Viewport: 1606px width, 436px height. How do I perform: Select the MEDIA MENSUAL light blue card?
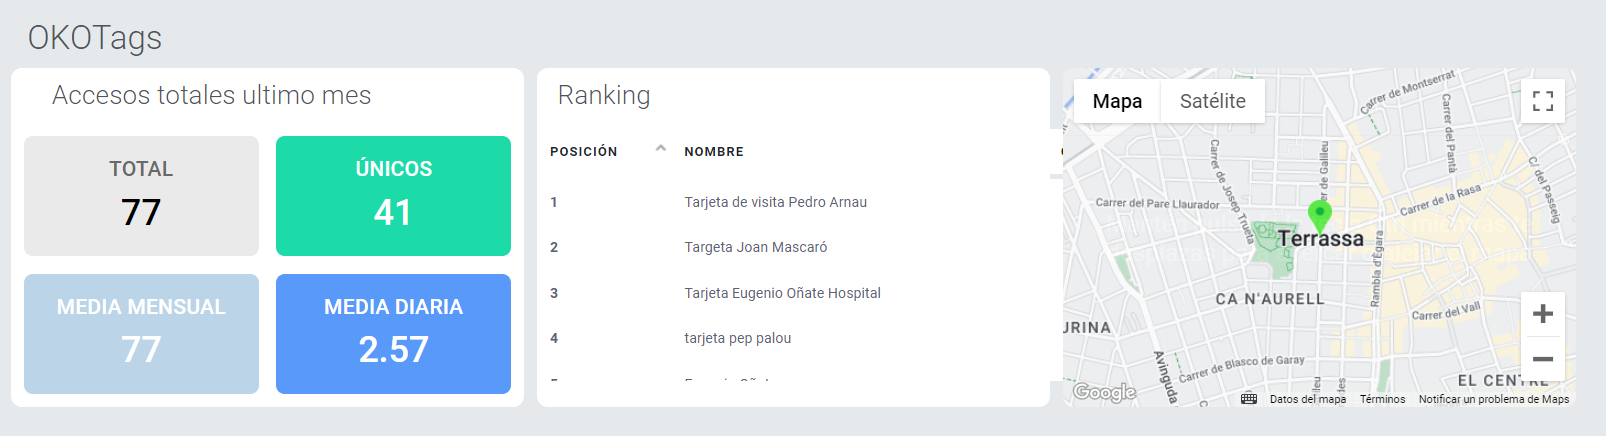[141, 334]
